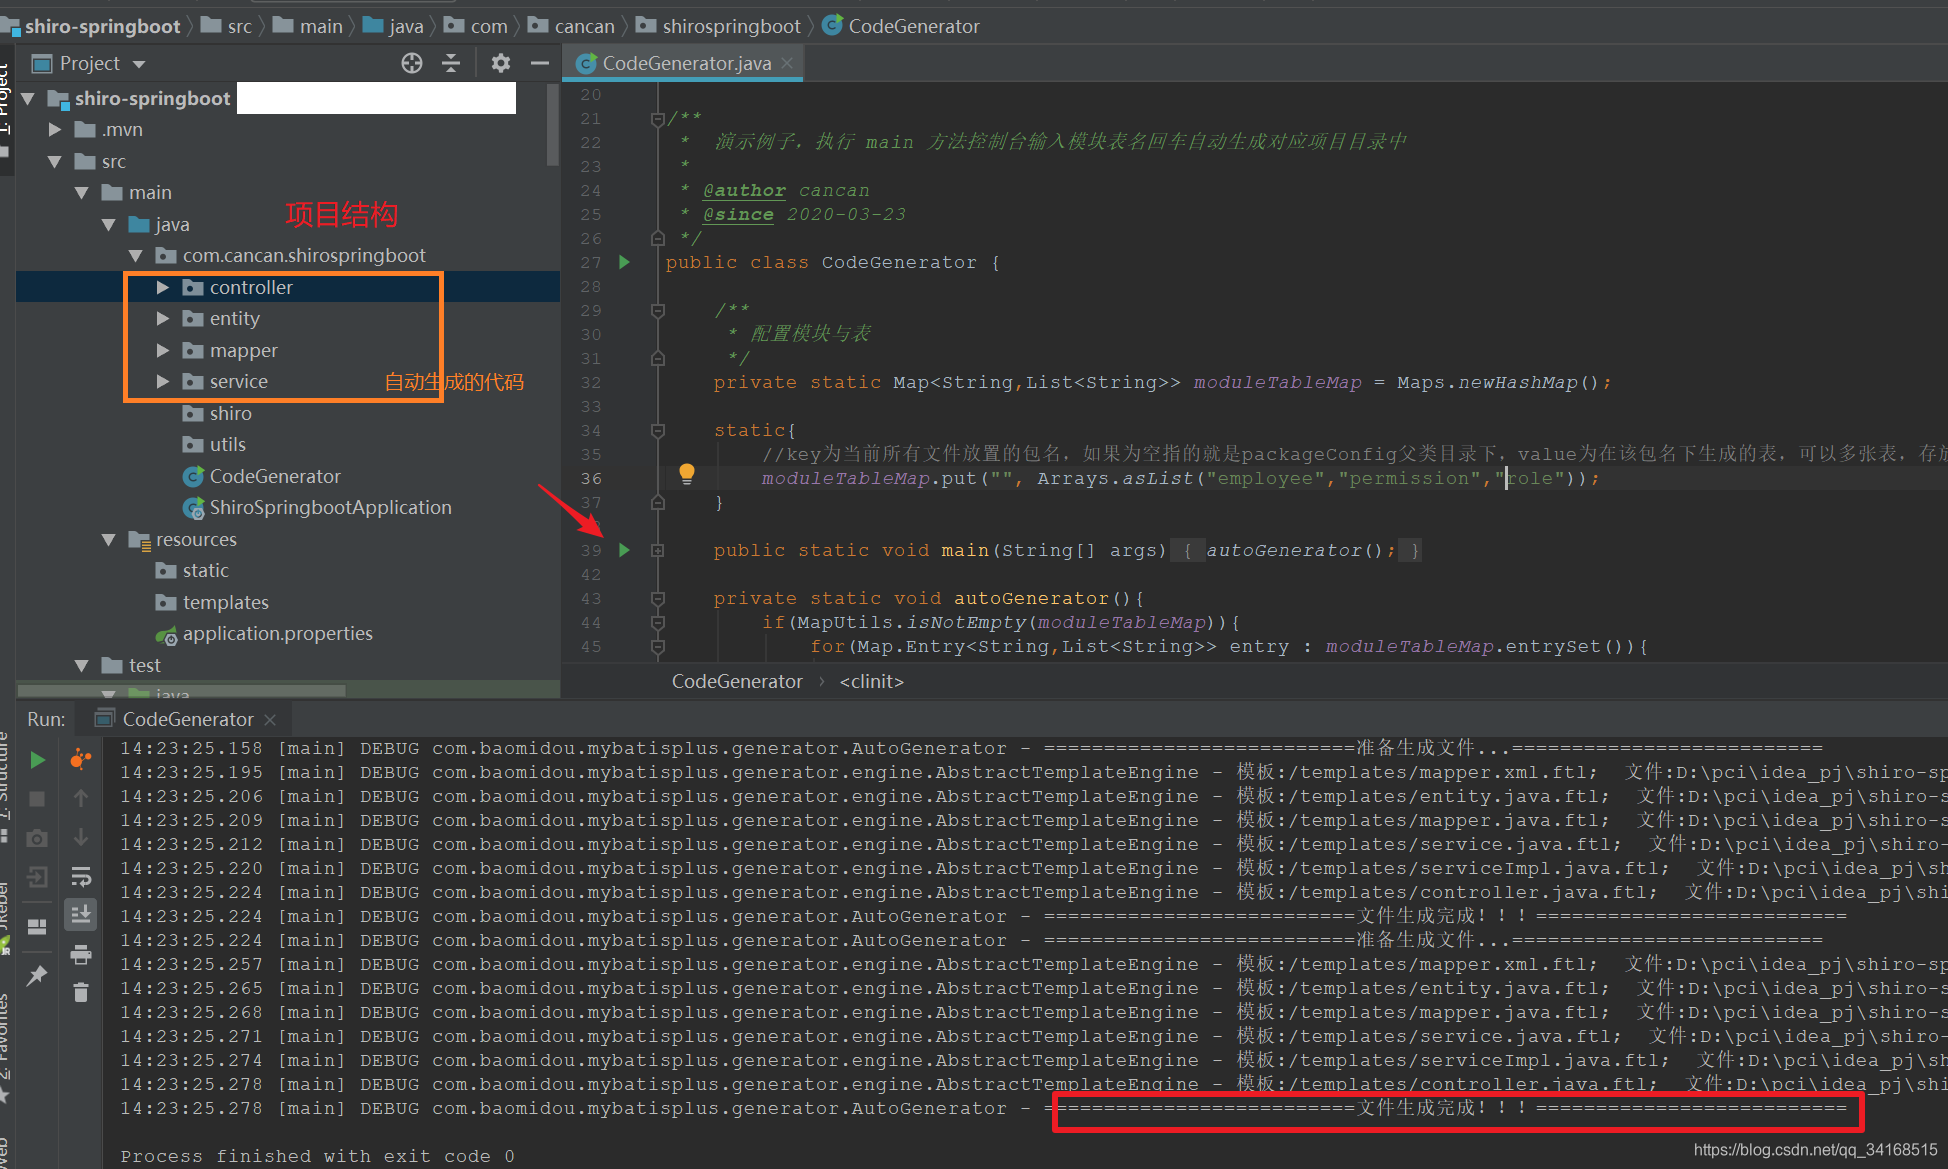Toggle scroll to end in Run console
This screenshot has height=1169, width=1948.
click(81, 914)
